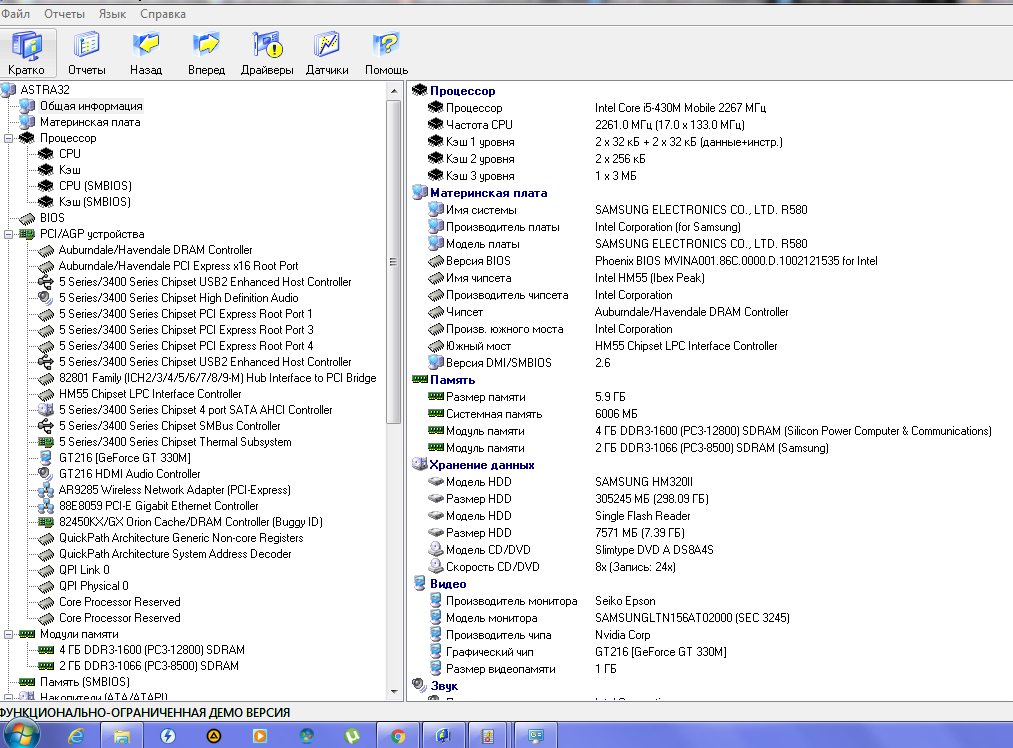Open the green uTorrent taskbar icon
This screenshot has height=748, width=1013.
[352, 736]
